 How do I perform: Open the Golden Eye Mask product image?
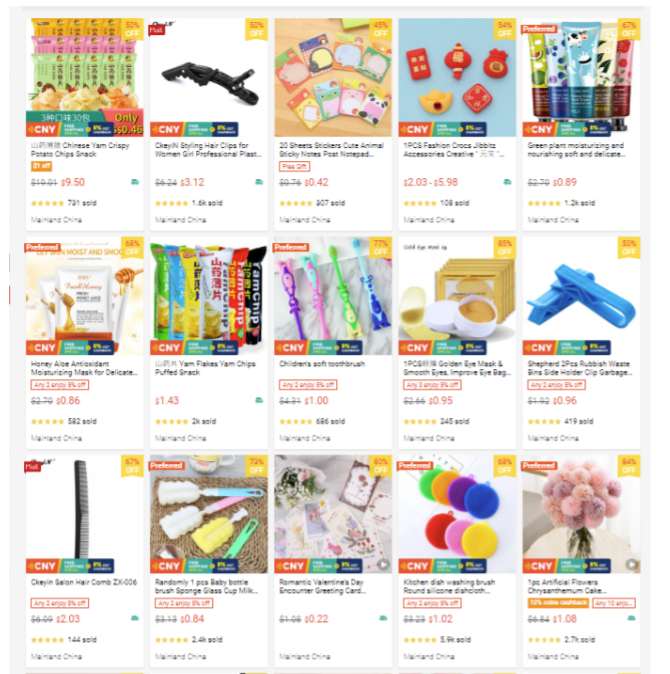[457, 295]
